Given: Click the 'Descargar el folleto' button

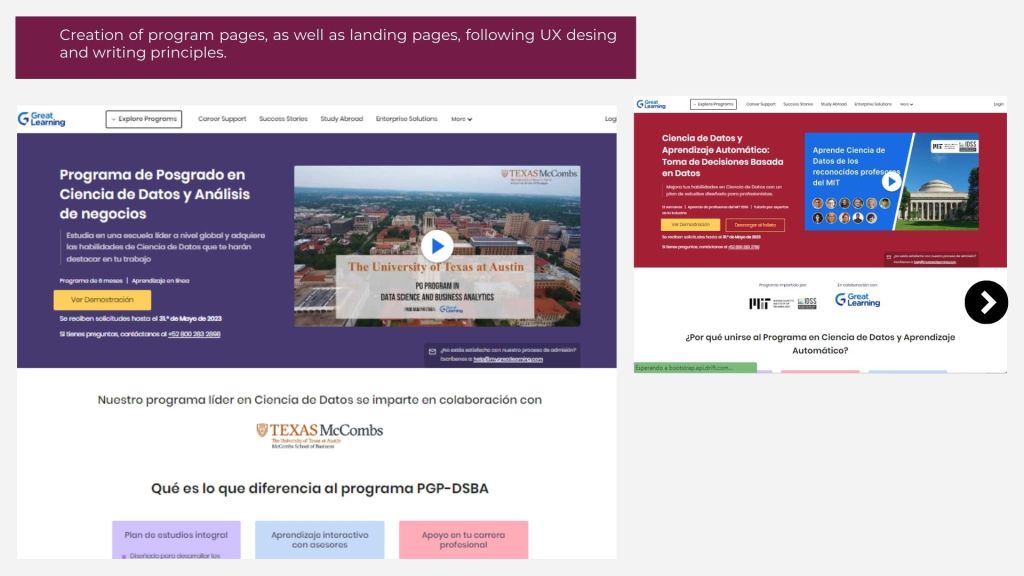Looking at the screenshot, I should (x=755, y=225).
